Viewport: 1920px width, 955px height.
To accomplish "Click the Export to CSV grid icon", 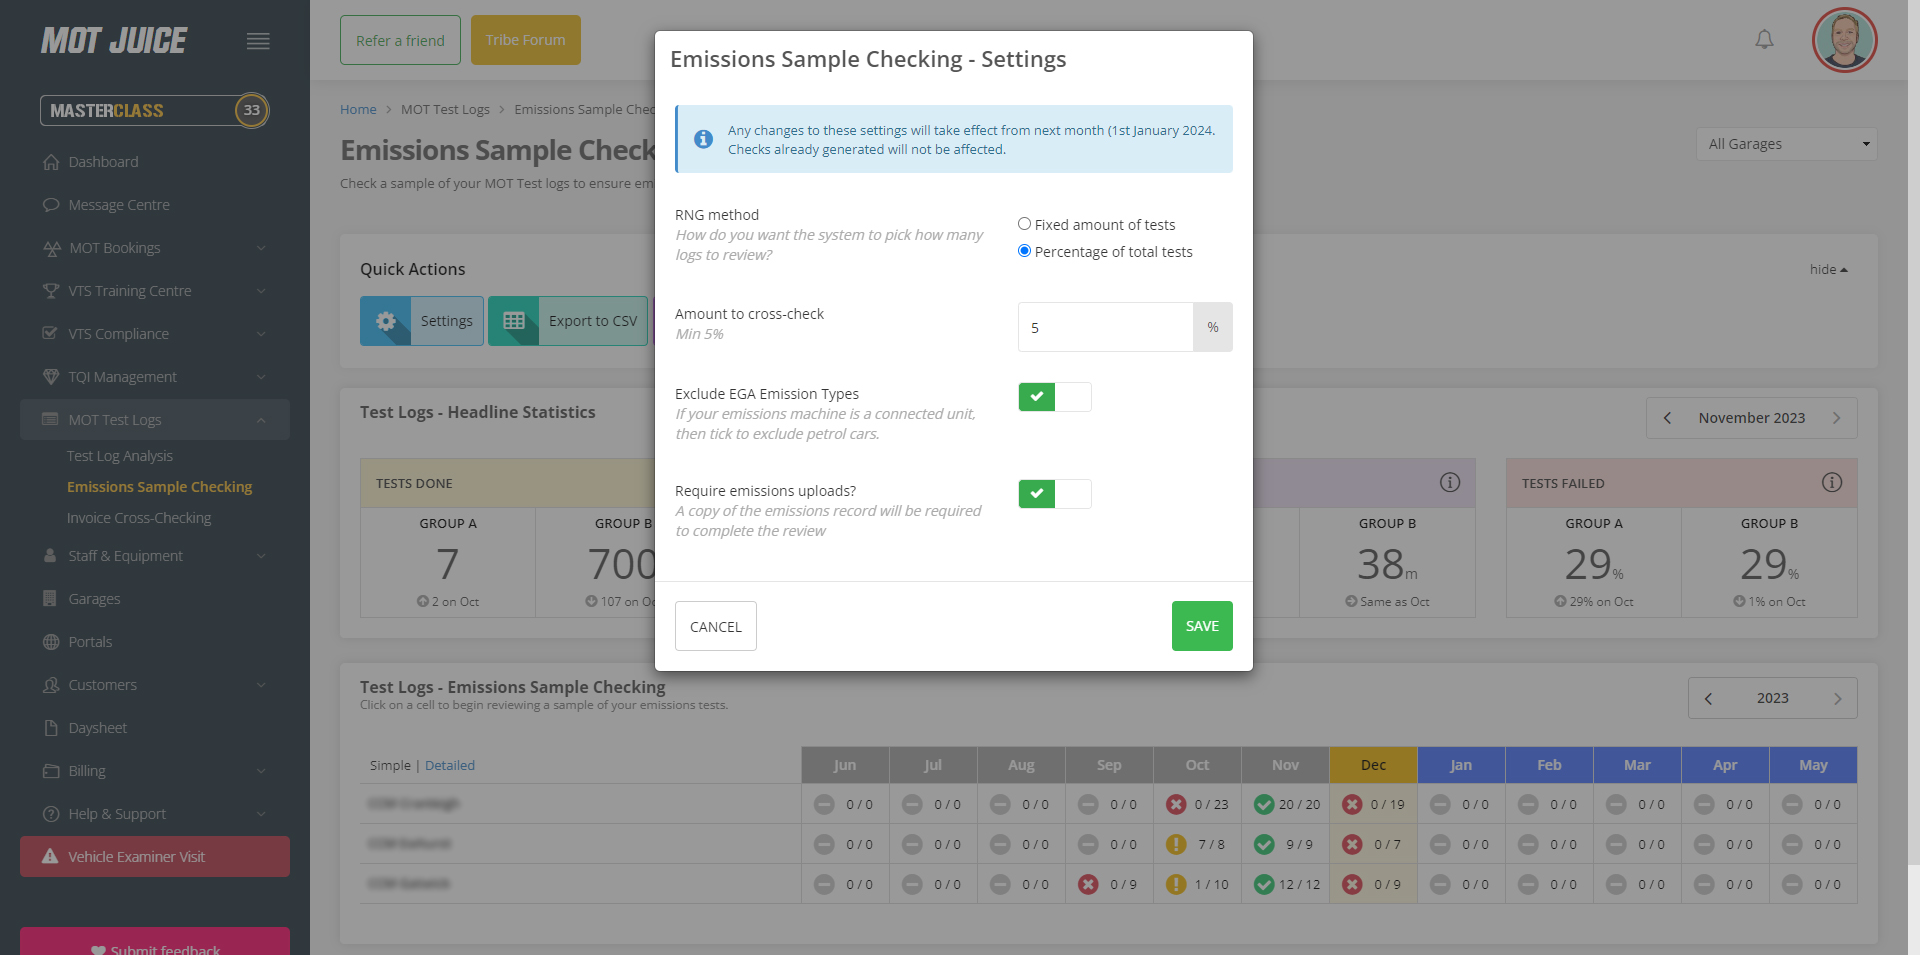I will pos(514,321).
